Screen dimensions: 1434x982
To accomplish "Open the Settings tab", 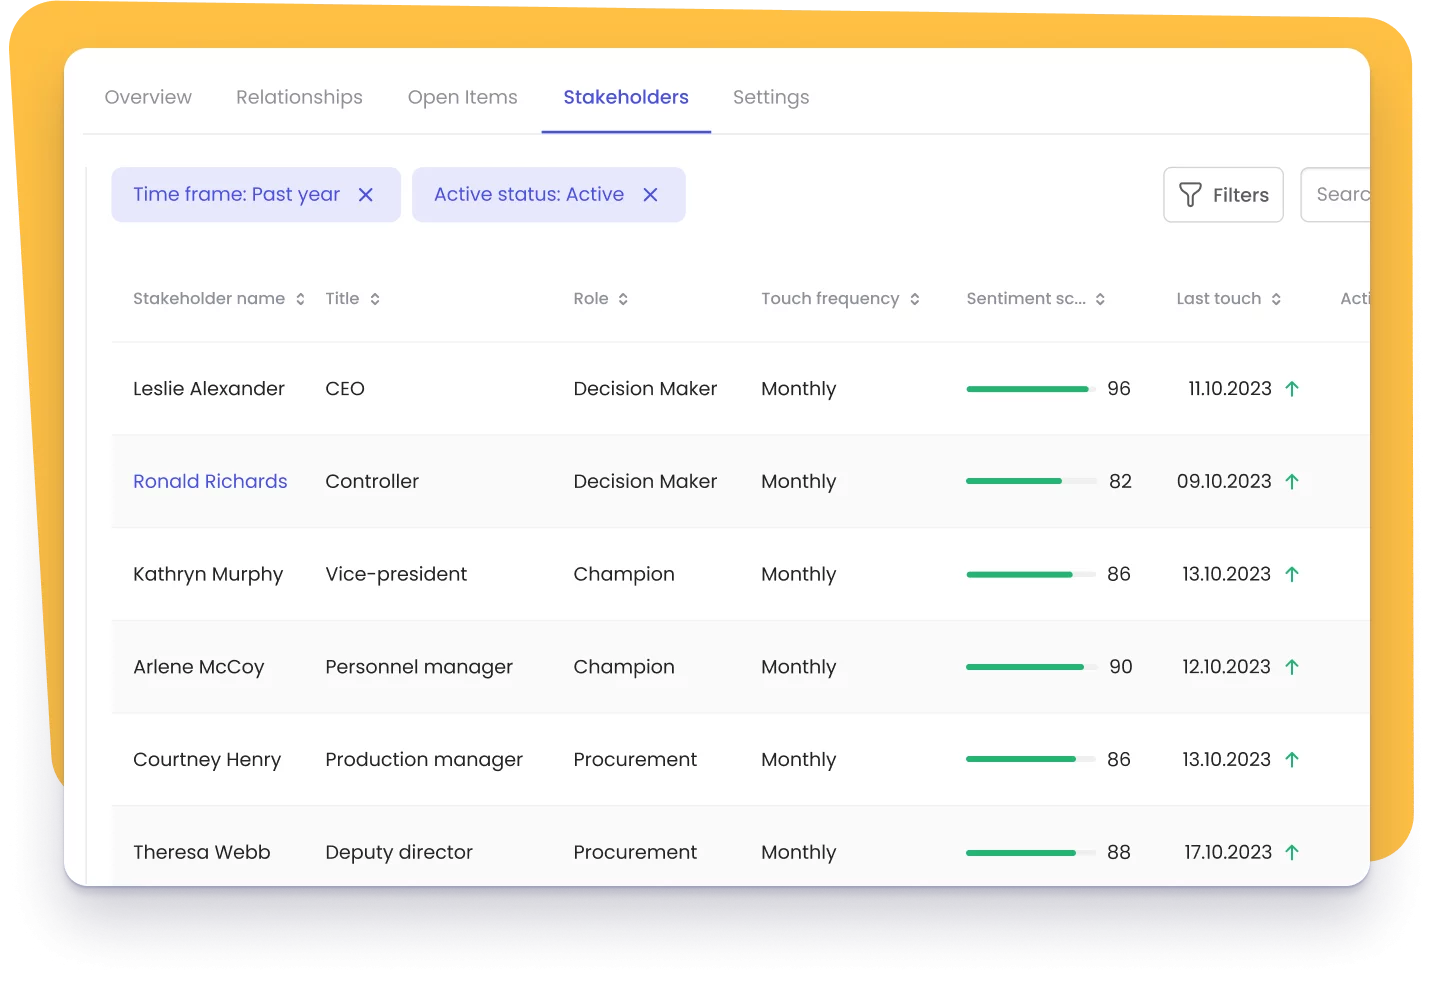I will [771, 97].
